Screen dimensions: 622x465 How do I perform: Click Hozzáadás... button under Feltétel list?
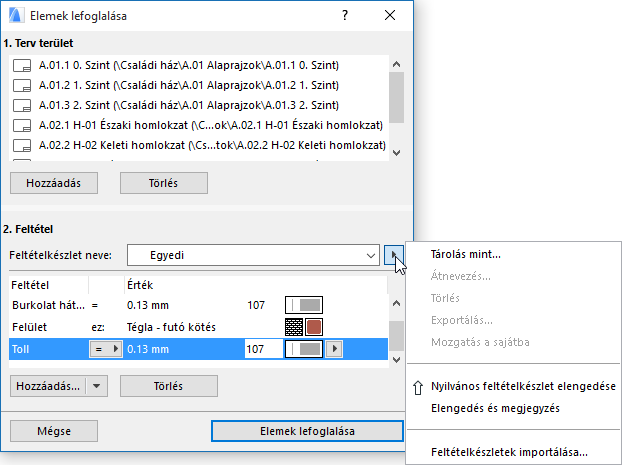[x=48, y=386]
